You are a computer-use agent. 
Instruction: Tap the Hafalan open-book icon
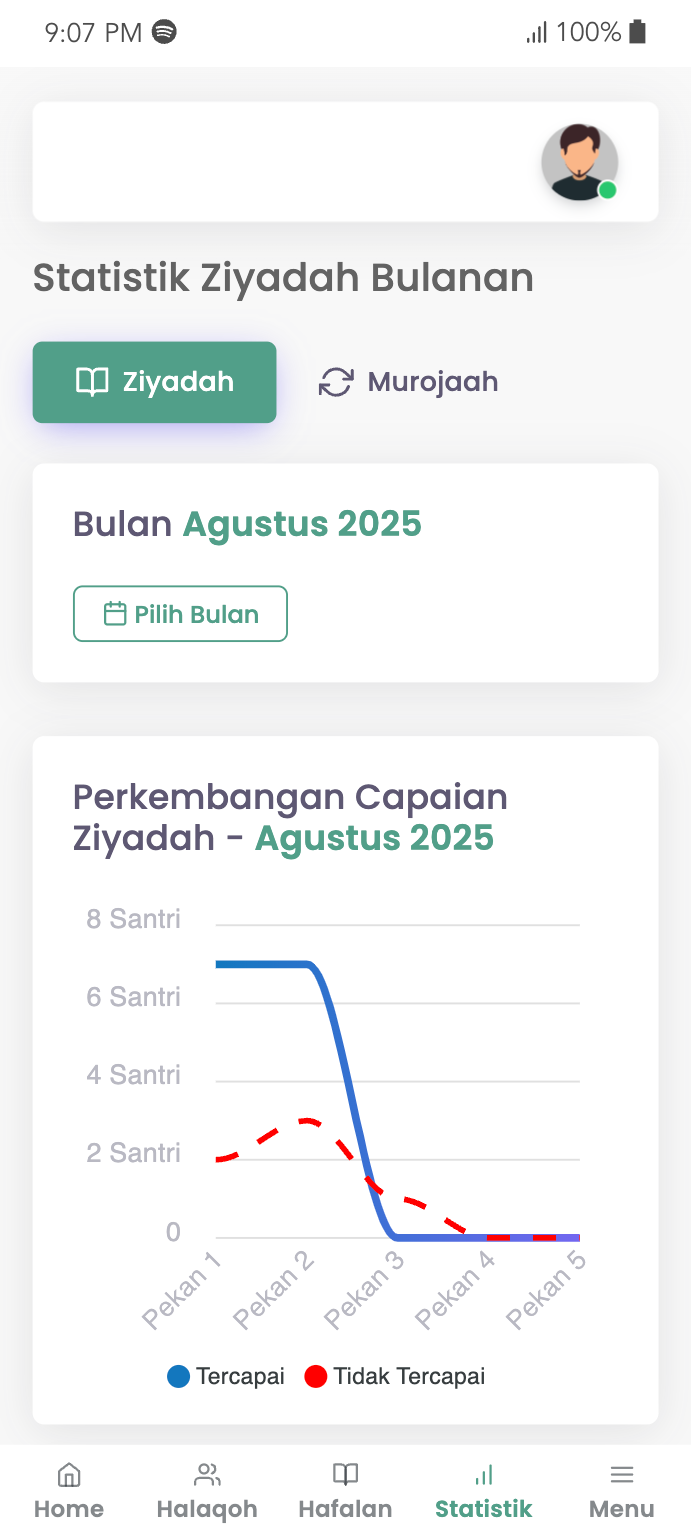tap(345, 1472)
